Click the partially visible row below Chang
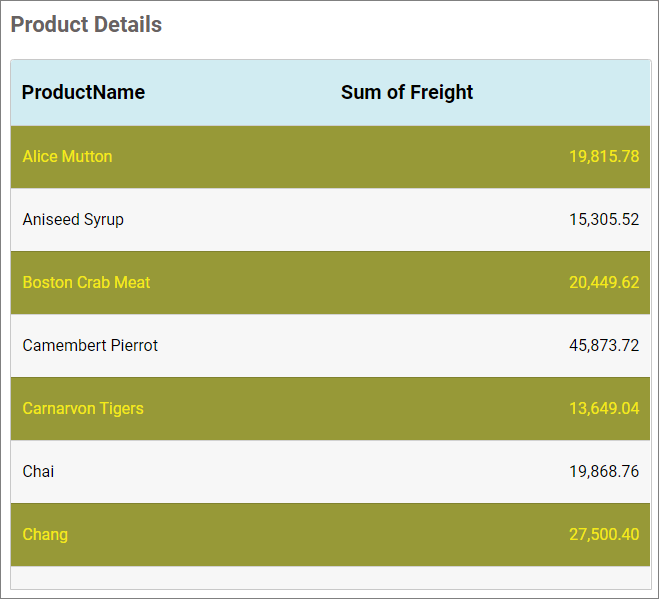Screen dimensions: 659x599 (330, 578)
